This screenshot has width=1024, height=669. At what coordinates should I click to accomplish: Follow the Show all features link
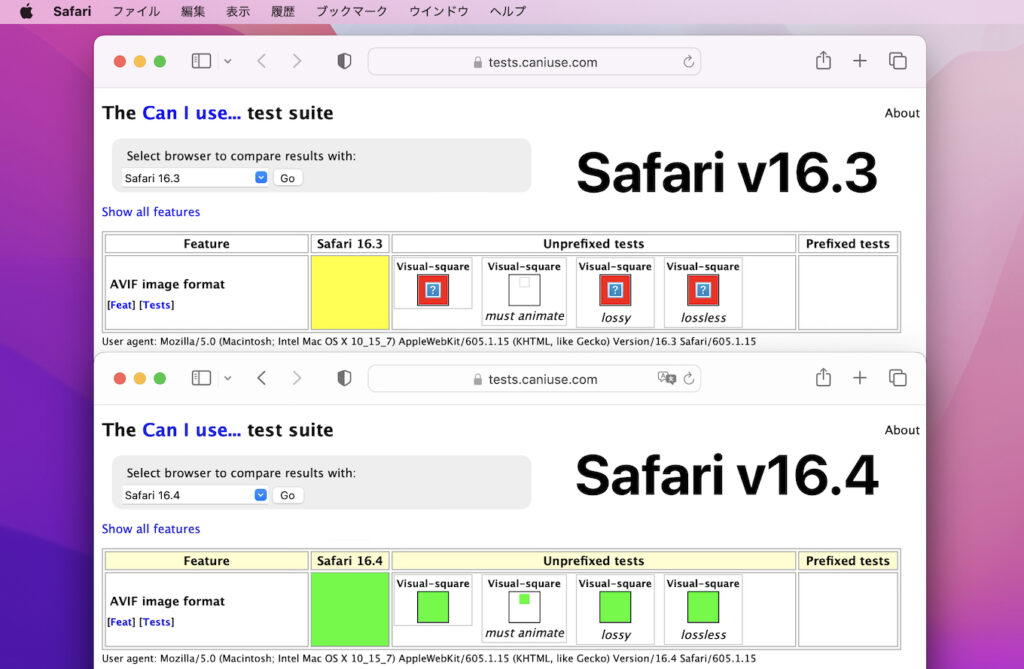pos(151,211)
